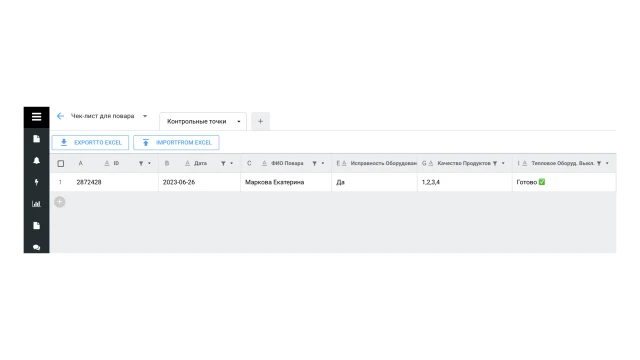640x360 pixels.
Task: Add a new tab with plus button
Action: click(x=260, y=121)
